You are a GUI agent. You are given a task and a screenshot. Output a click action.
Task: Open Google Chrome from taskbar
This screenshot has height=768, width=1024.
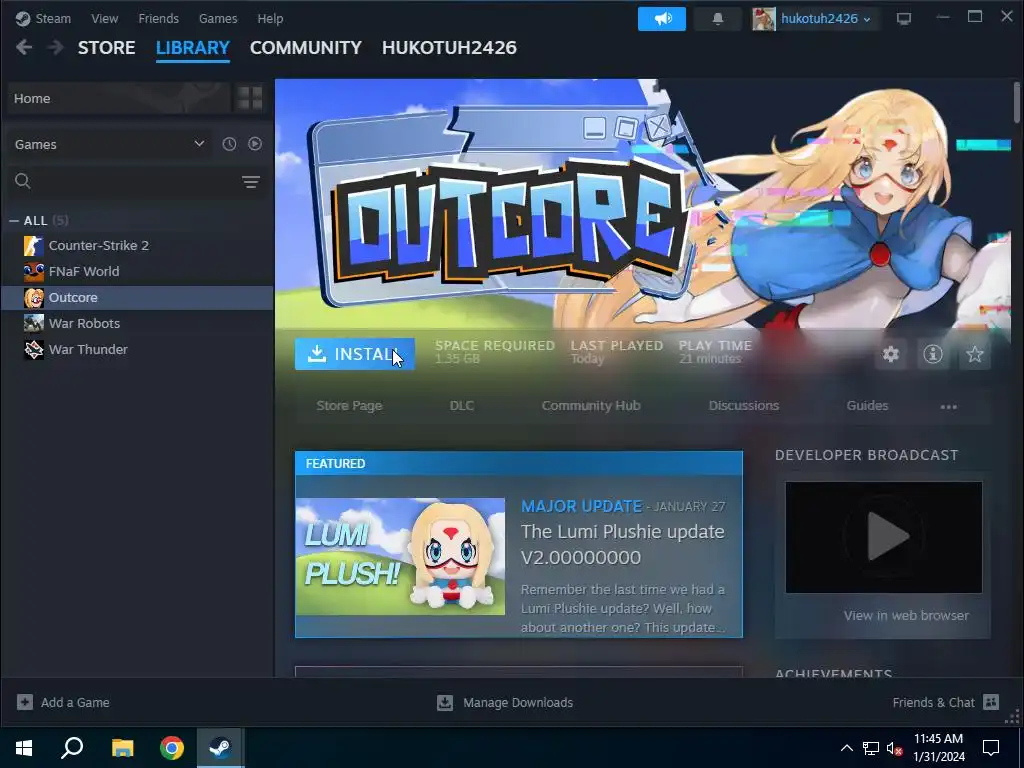(x=172, y=748)
